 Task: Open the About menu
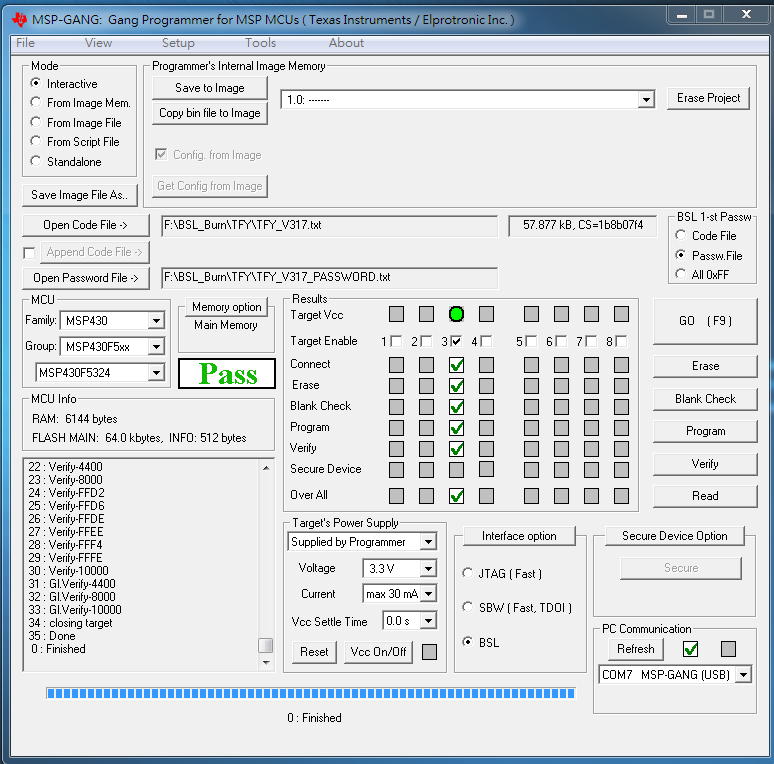[346, 43]
